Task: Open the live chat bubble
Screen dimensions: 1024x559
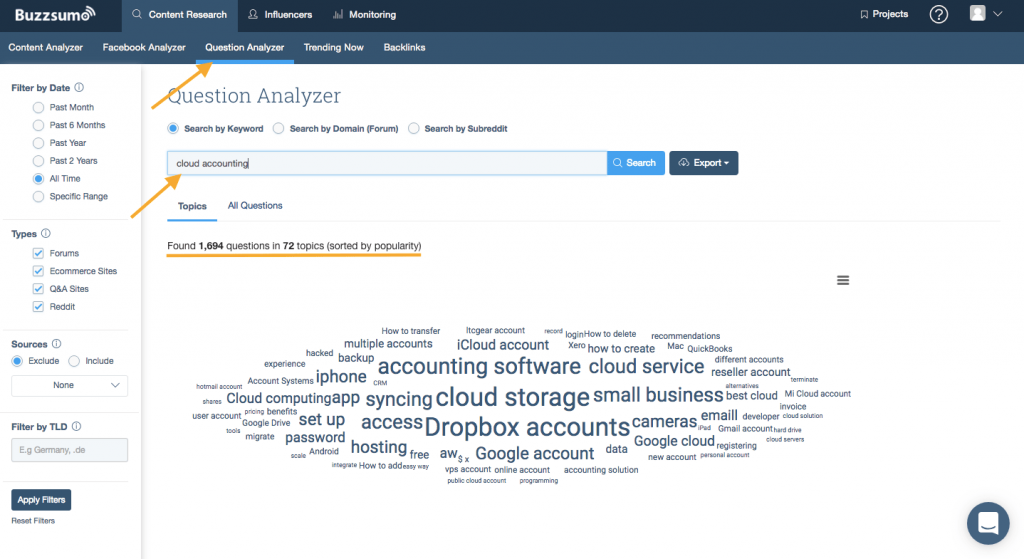Action: coord(988,523)
